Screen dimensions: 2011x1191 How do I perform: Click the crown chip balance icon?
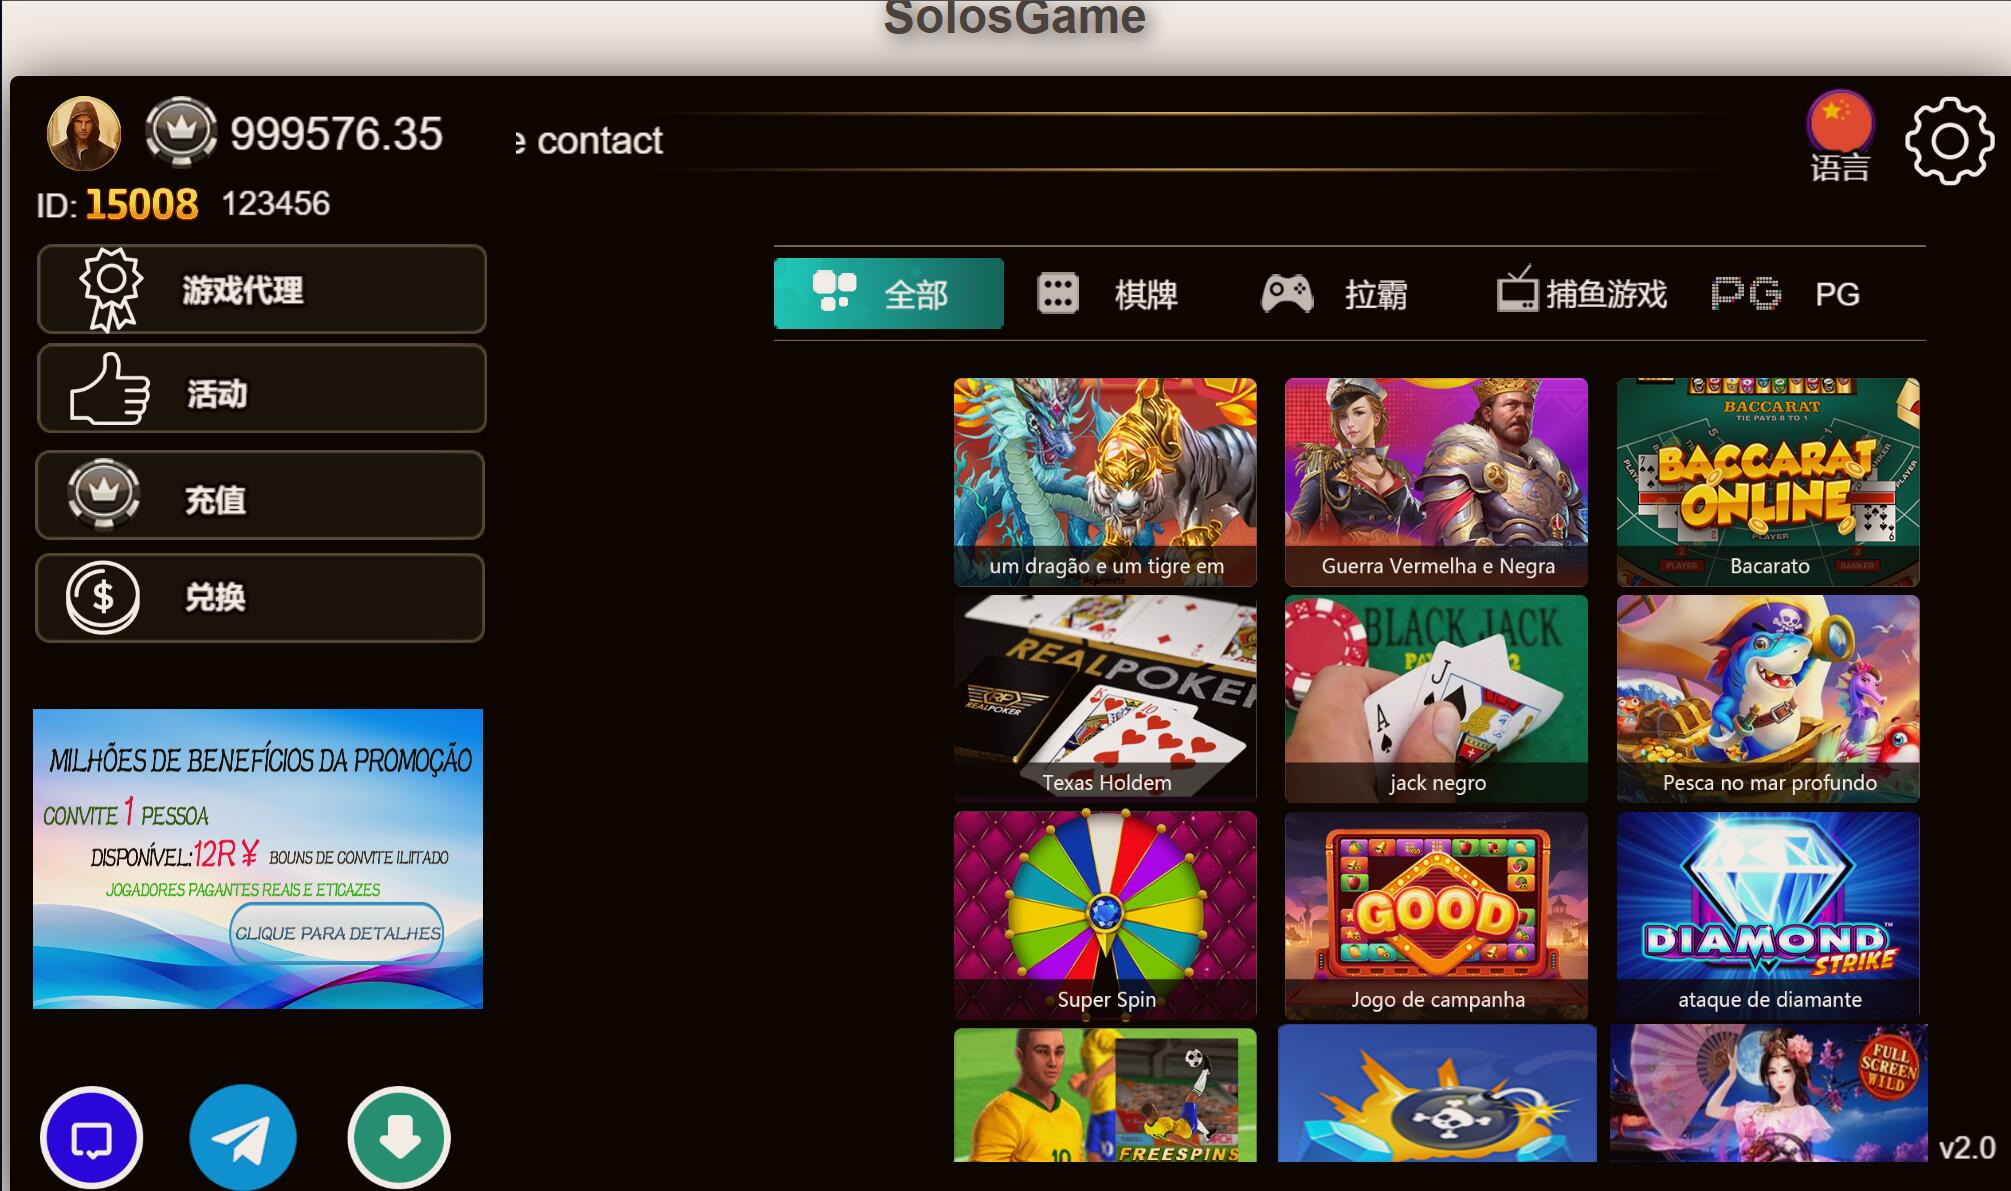tap(181, 131)
